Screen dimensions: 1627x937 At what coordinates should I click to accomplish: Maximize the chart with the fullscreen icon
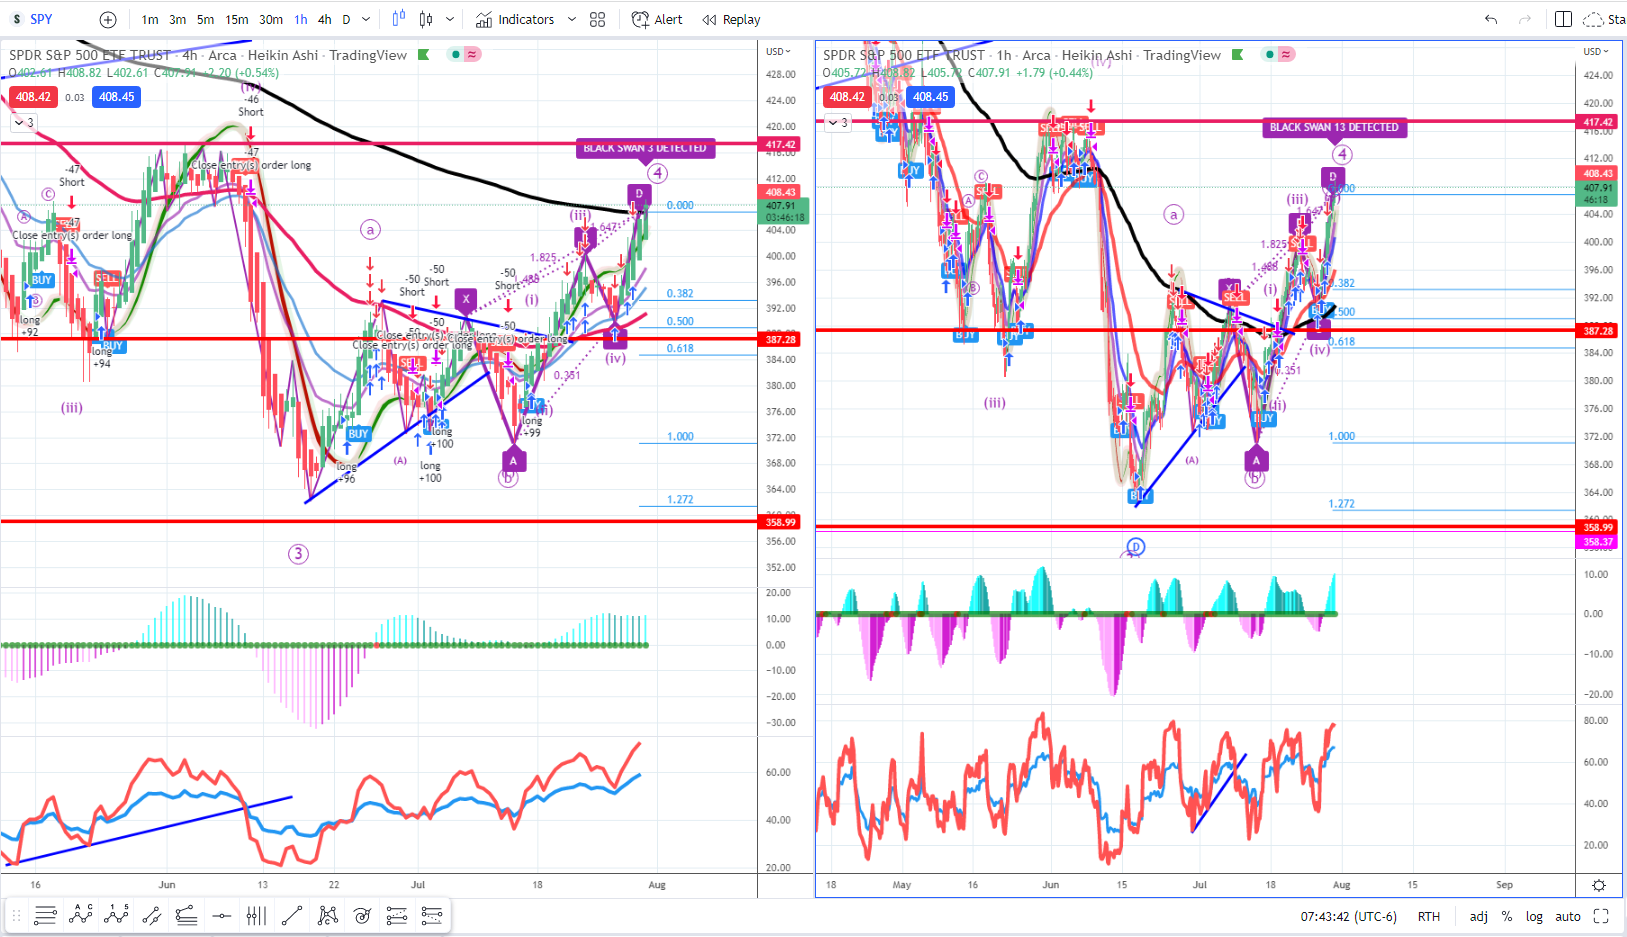pyautogui.click(x=1601, y=916)
